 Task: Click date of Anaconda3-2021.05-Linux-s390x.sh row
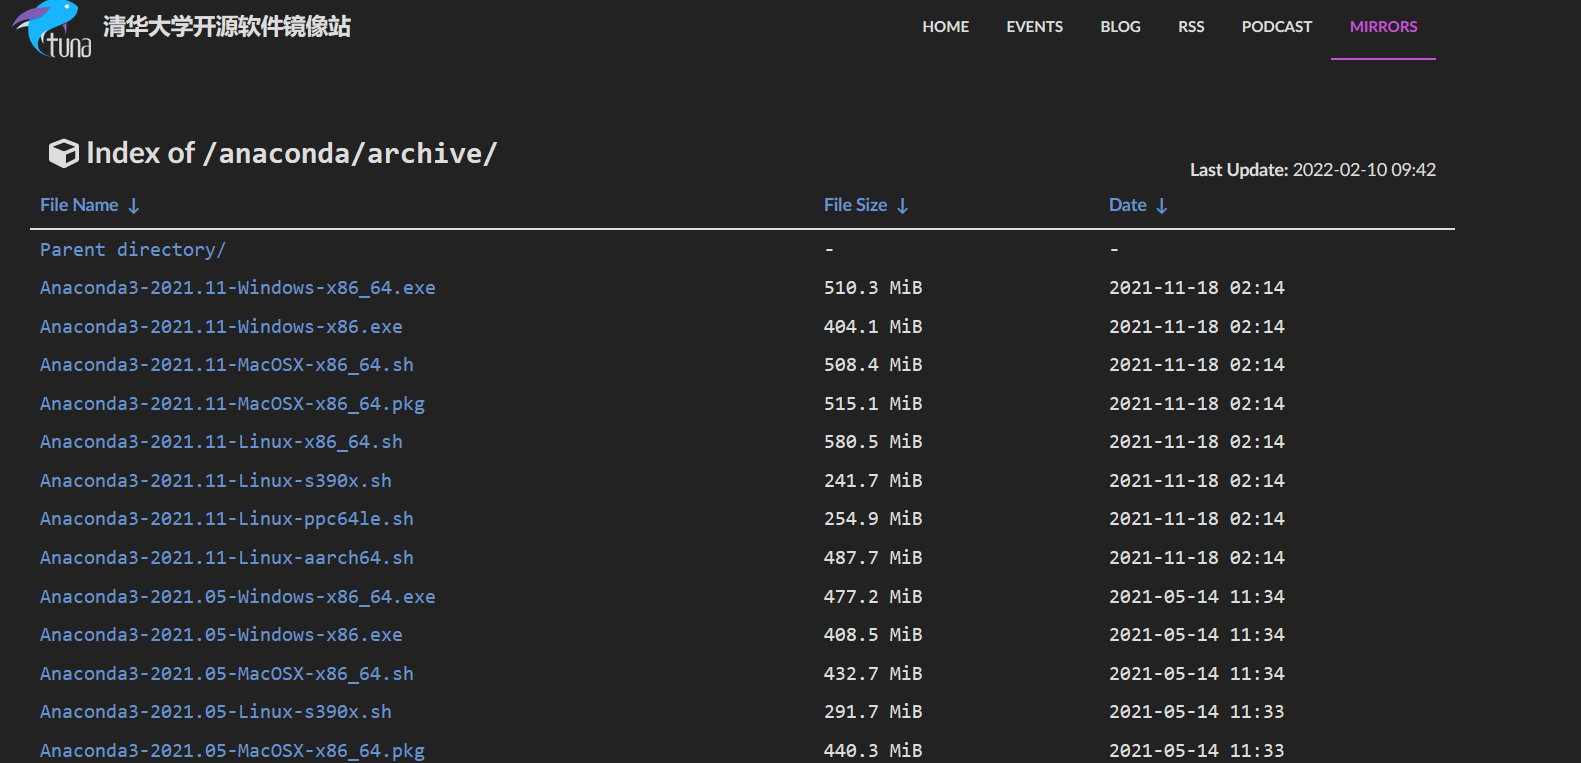(x=1197, y=712)
